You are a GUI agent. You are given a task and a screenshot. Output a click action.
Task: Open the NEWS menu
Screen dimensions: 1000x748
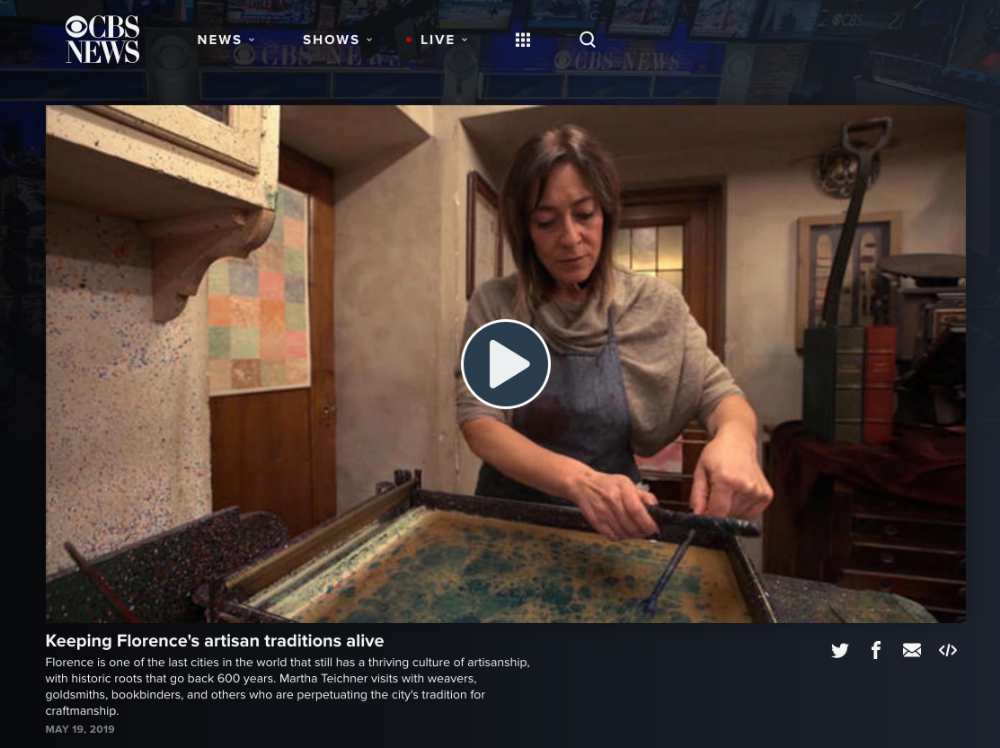219,40
